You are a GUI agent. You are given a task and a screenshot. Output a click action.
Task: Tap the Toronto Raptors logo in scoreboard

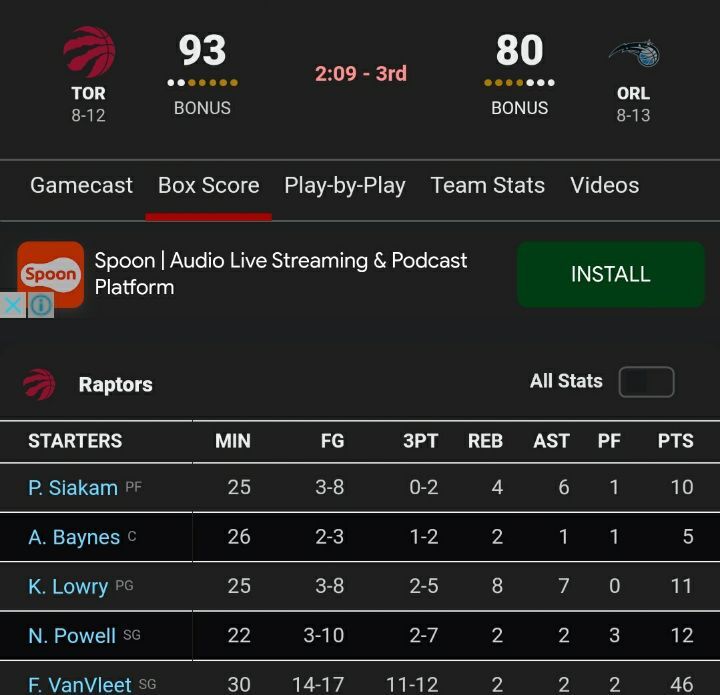pyautogui.click(x=88, y=52)
